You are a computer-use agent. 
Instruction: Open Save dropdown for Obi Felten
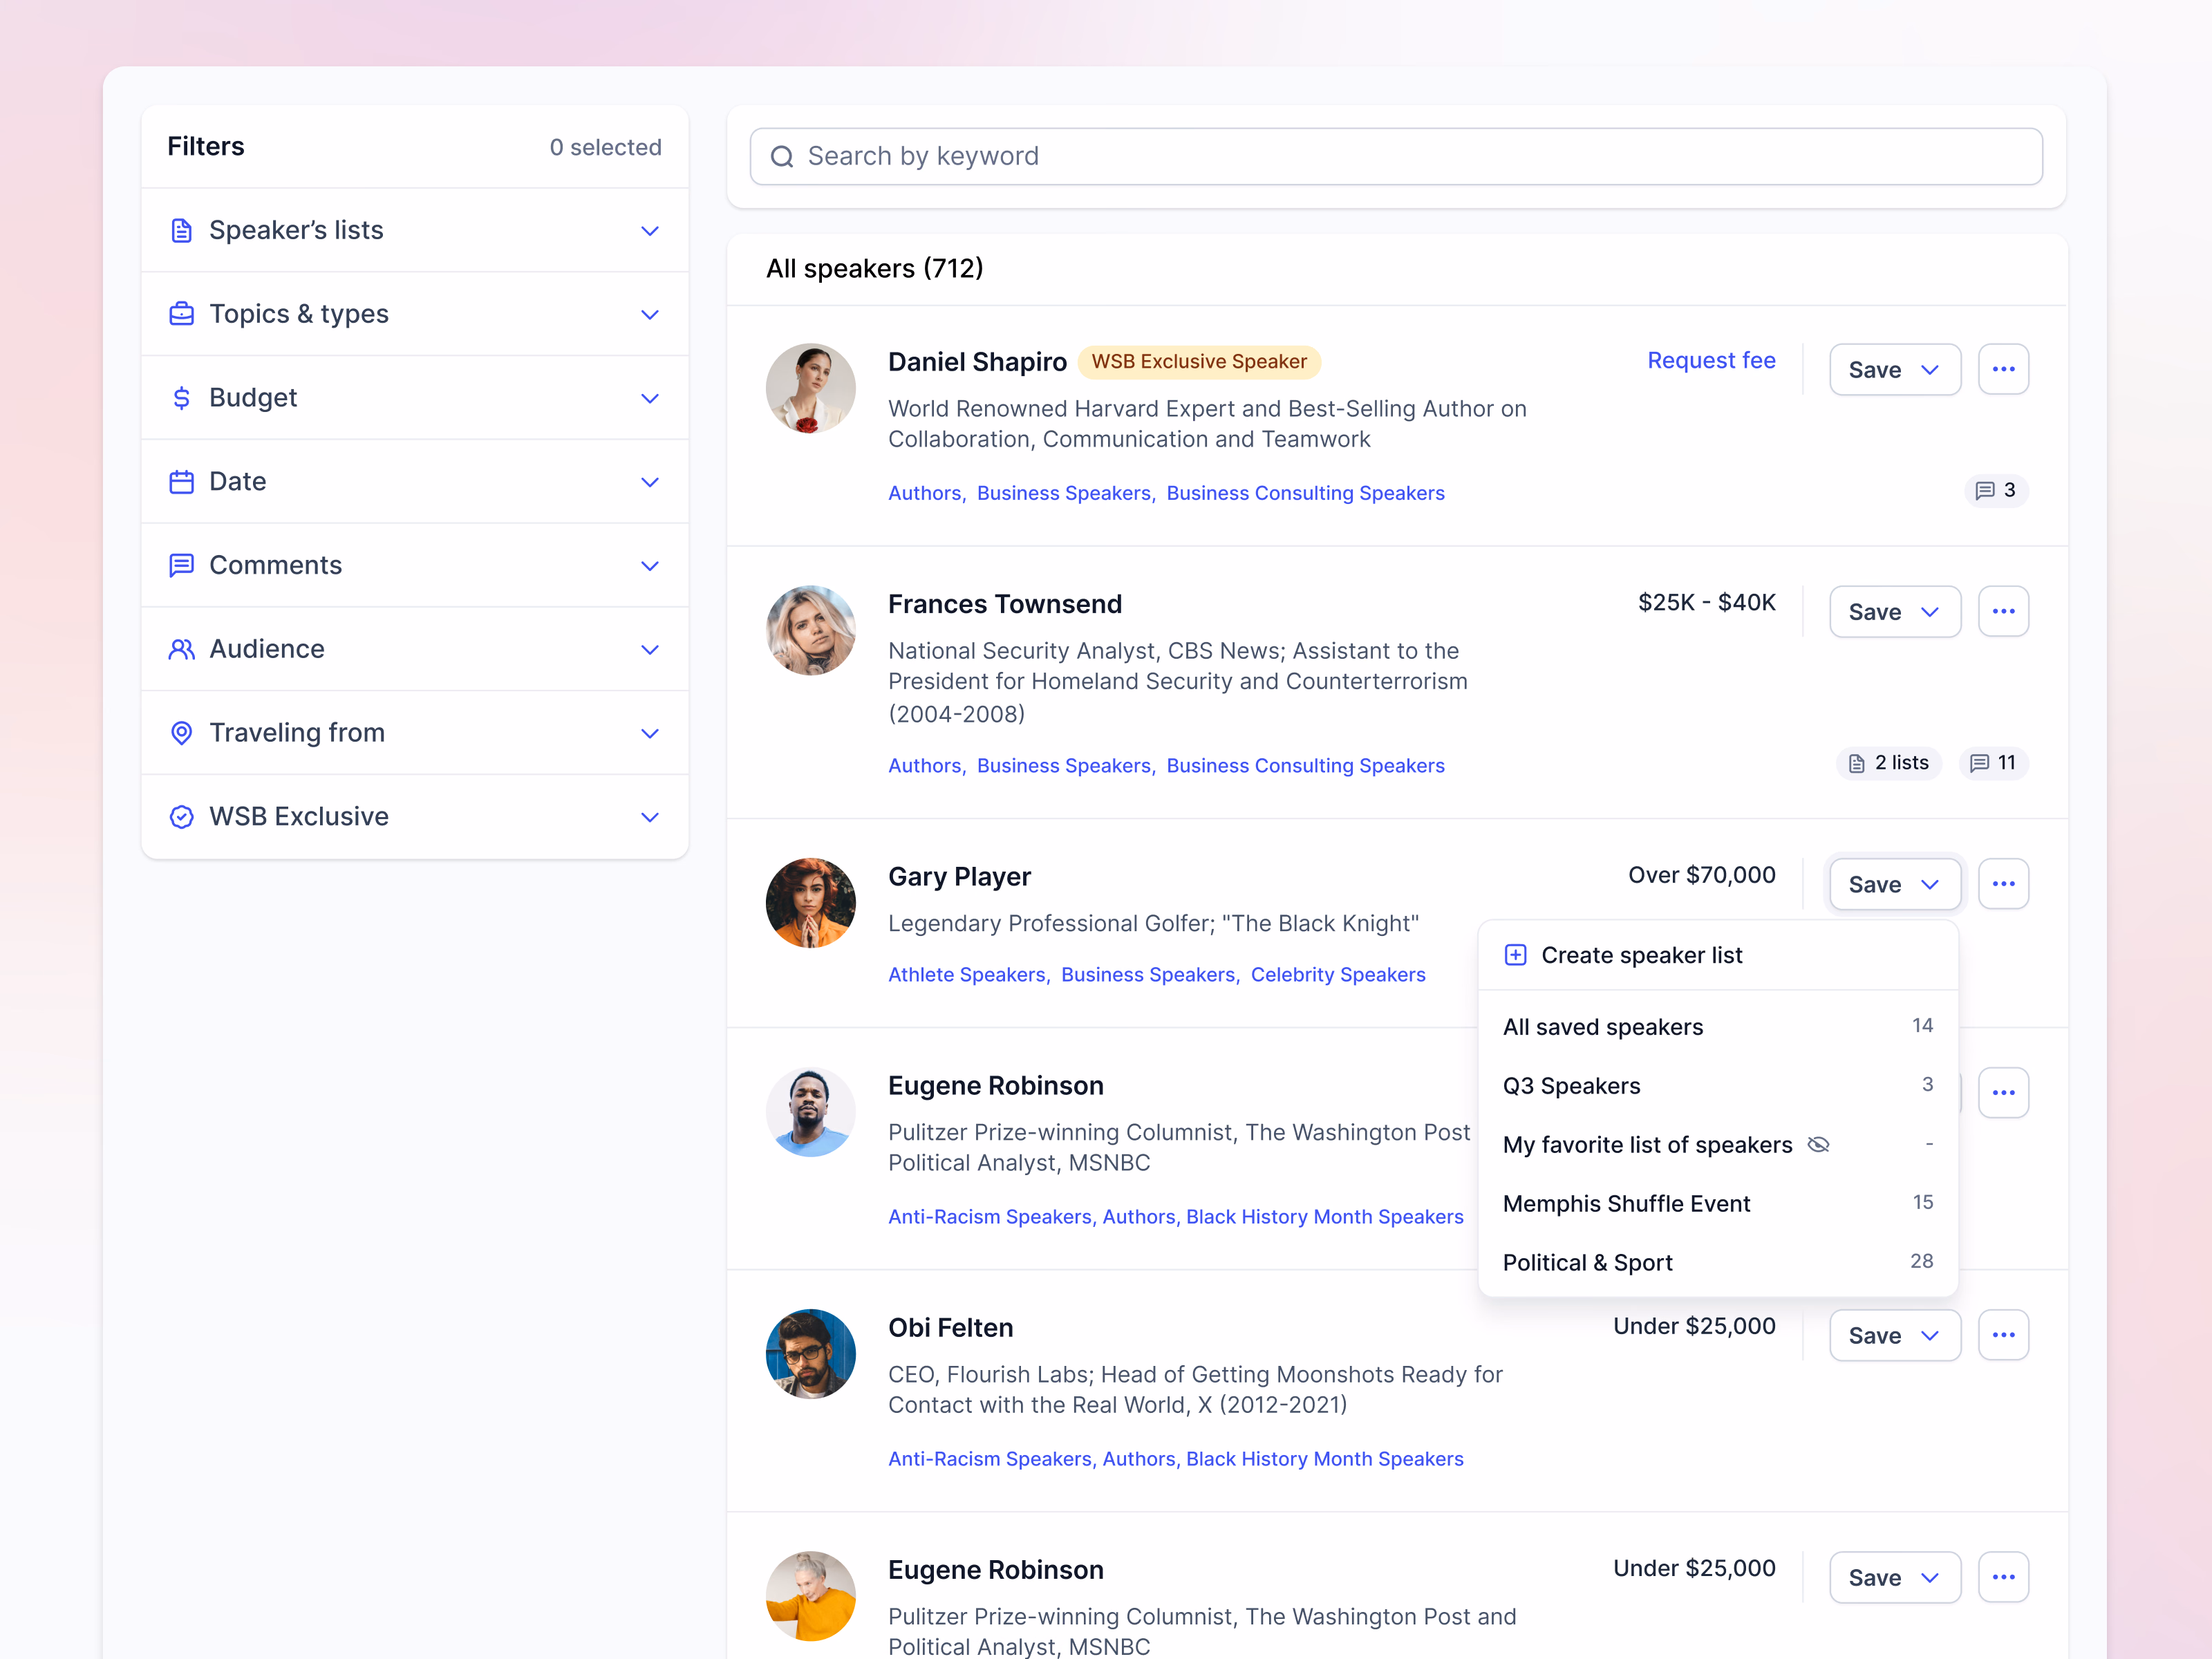pyautogui.click(x=1895, y=1335)
